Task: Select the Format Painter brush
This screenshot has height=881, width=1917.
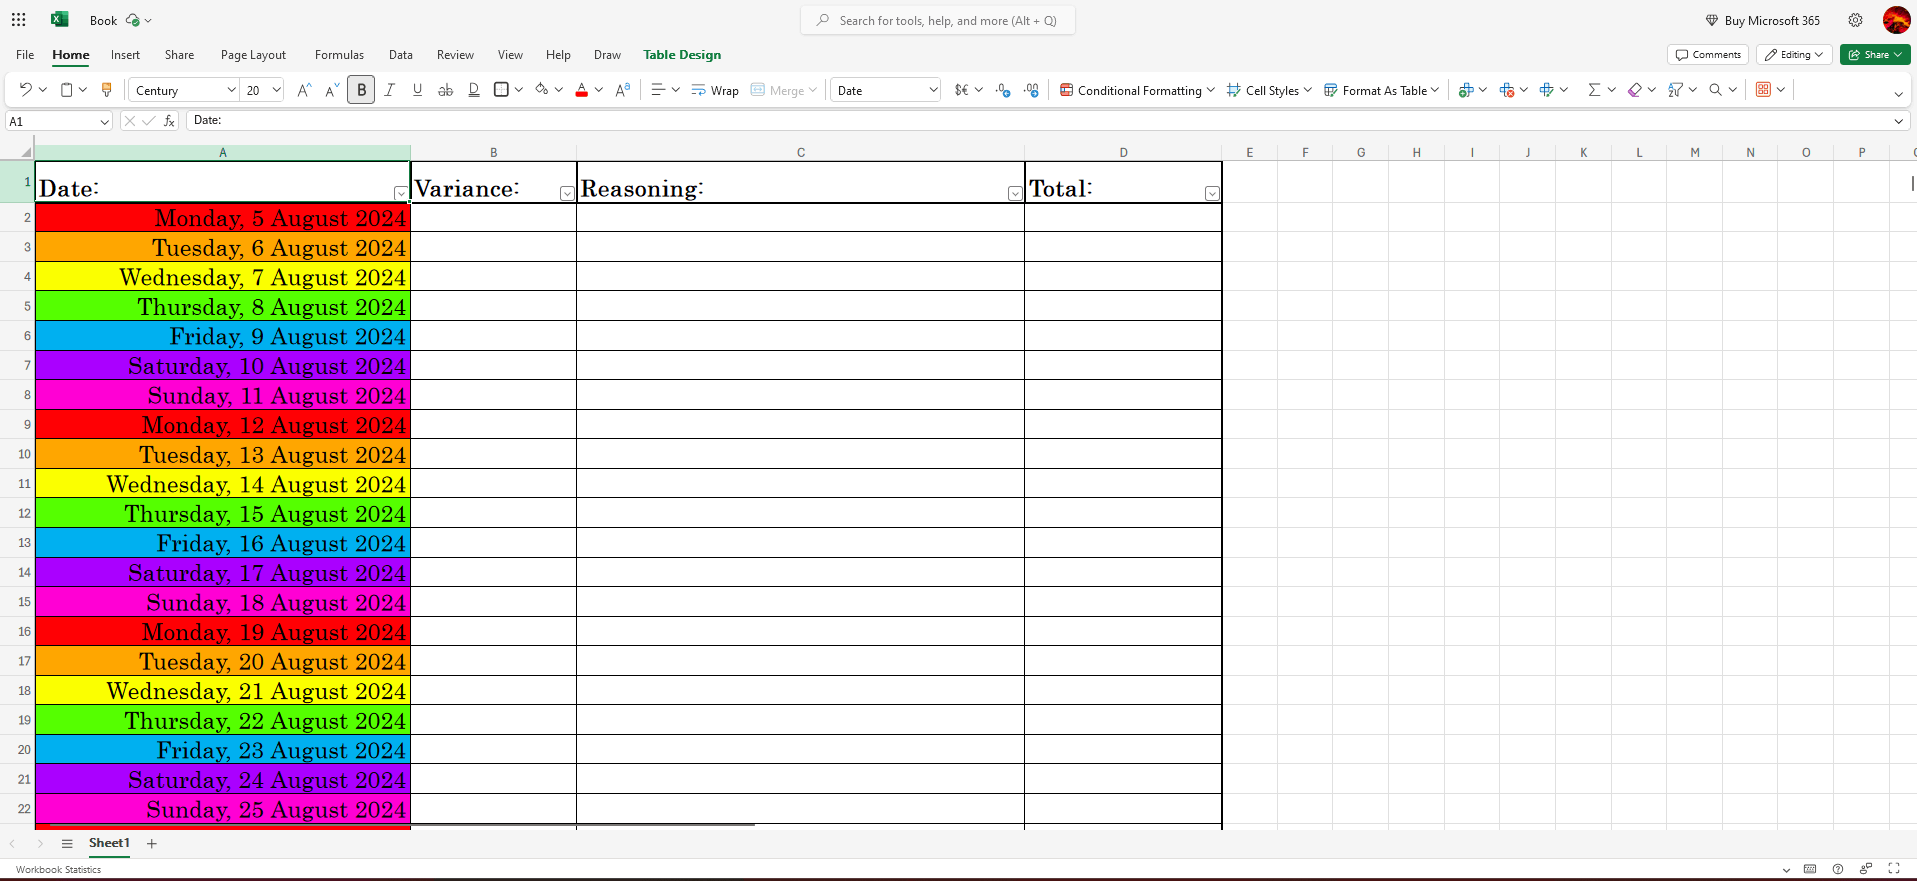Action: click(107, 90)
